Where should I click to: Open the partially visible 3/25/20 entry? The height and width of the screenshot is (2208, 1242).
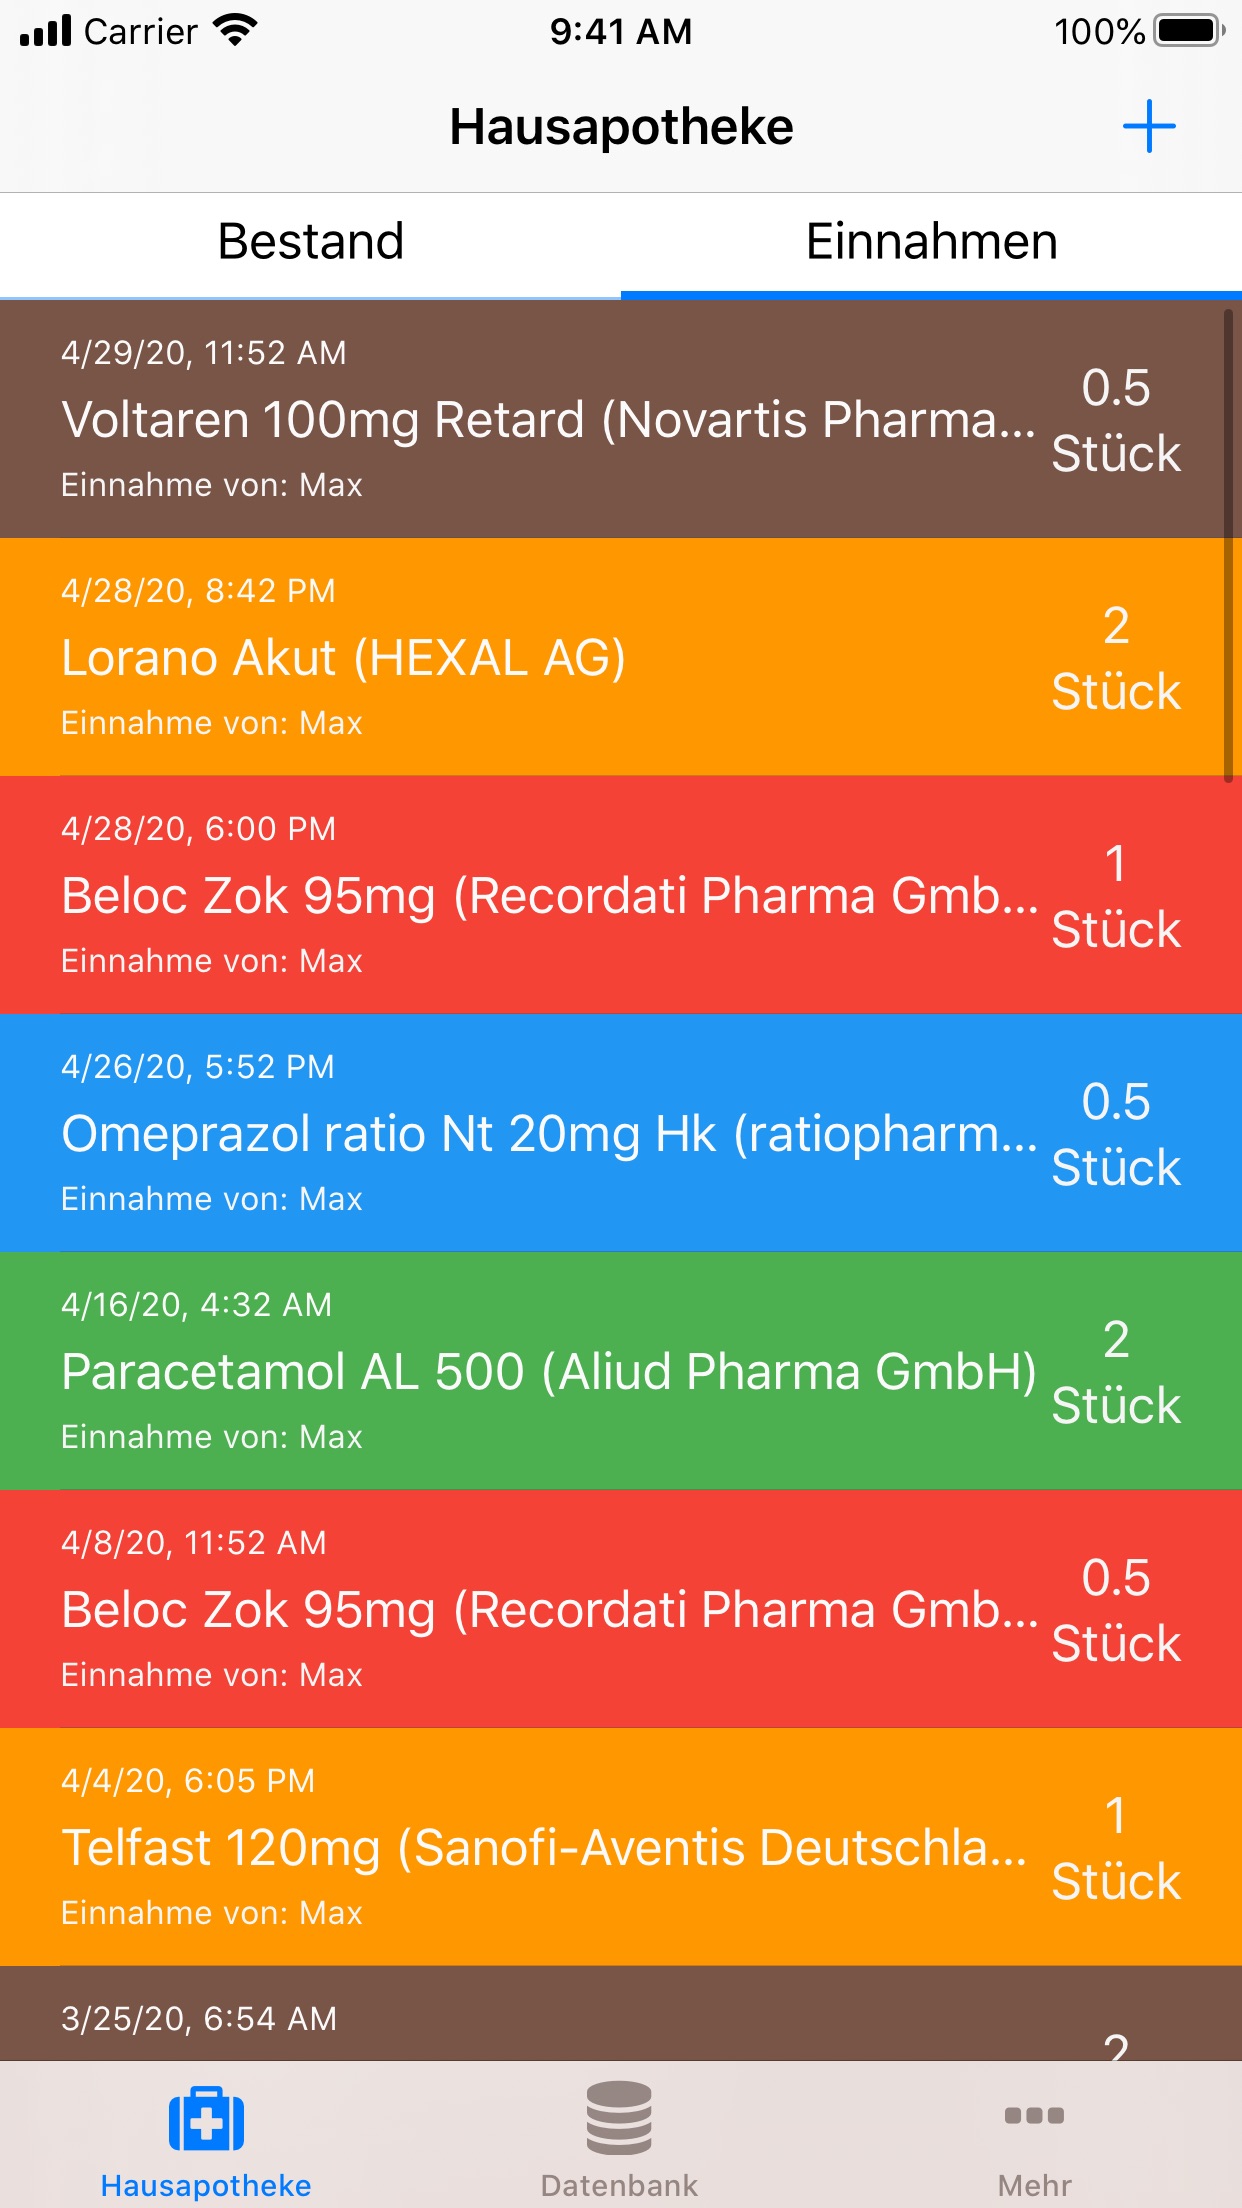[621, 2013]
